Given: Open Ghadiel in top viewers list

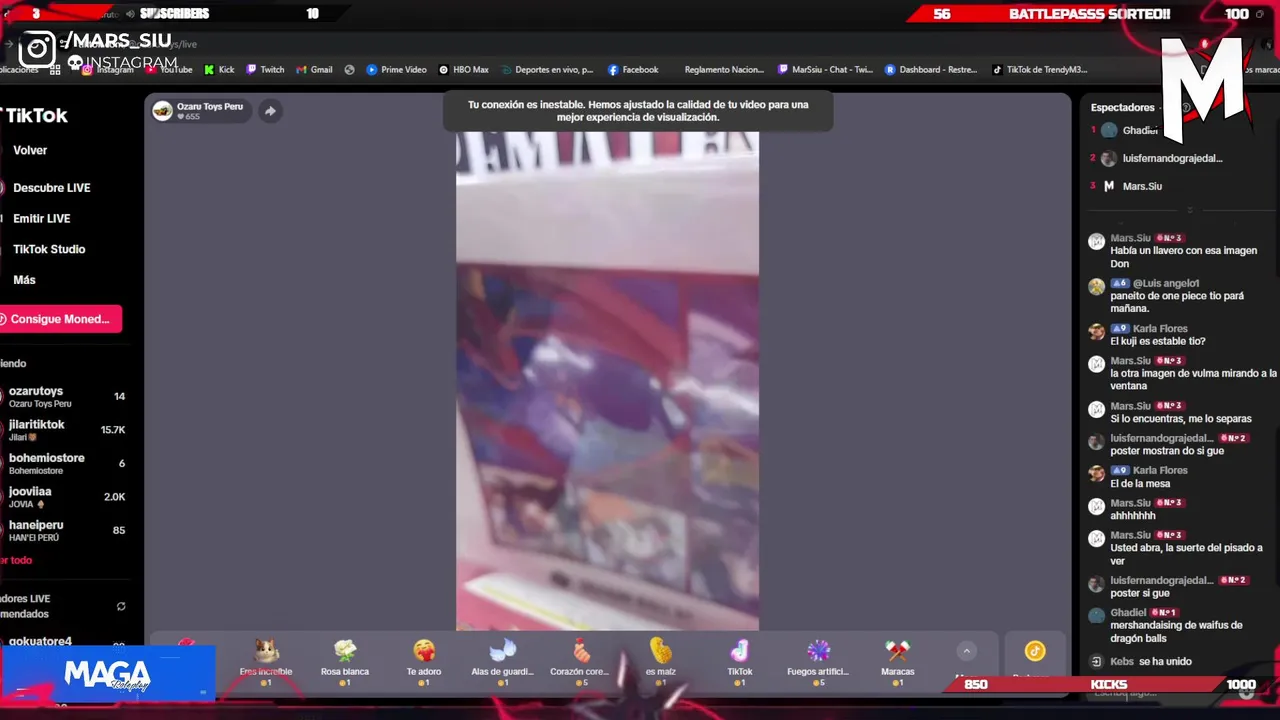Looking at the screenshot, I should tap(1139, 130).
